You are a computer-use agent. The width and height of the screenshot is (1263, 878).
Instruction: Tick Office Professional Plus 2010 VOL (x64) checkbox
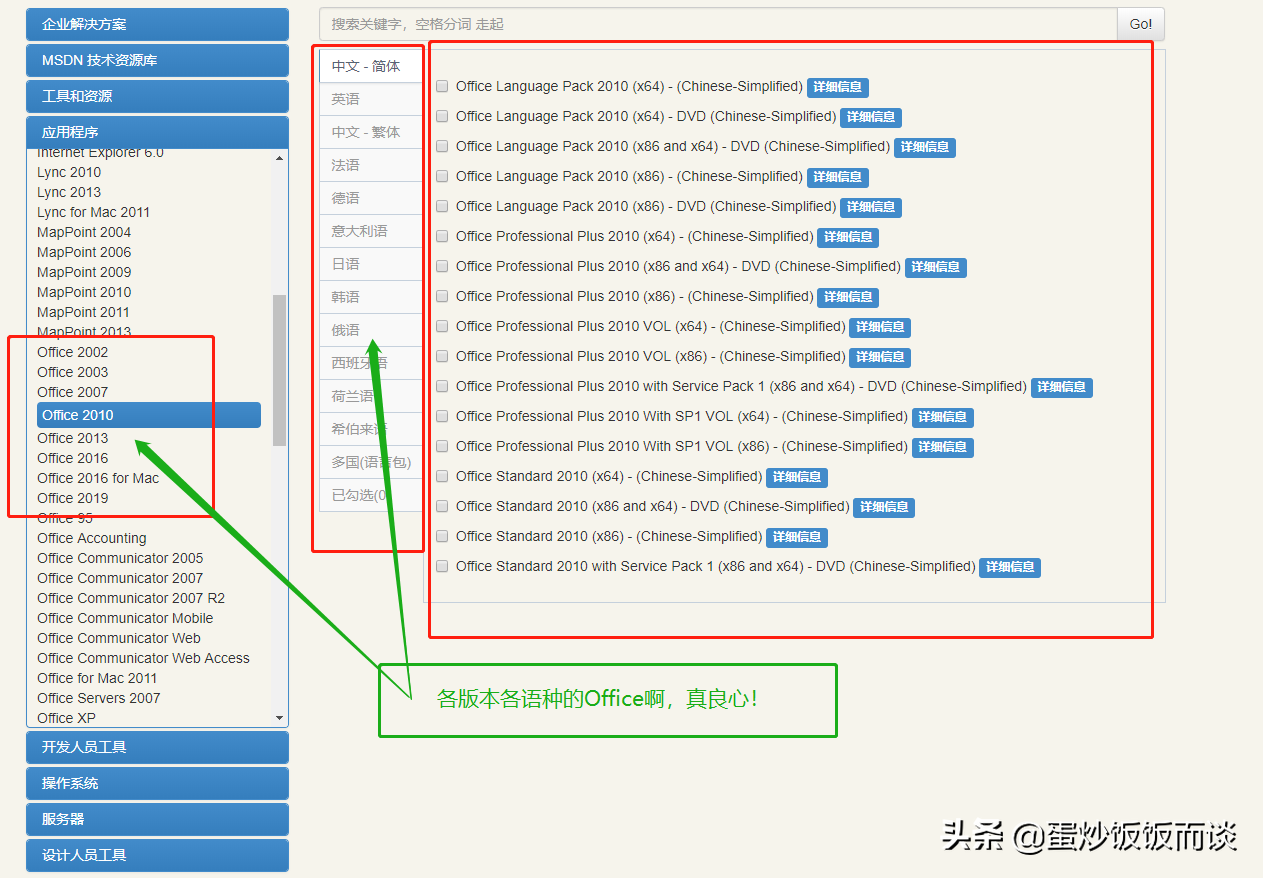(442, 326)
